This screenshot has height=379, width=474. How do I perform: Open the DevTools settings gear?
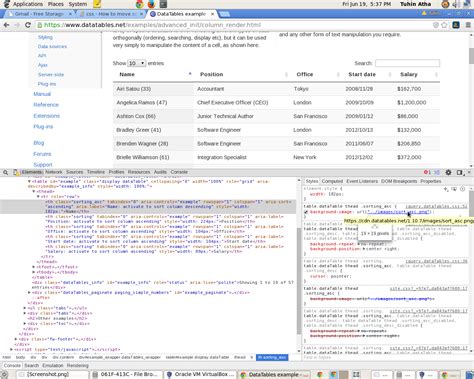[x=448, y=172]
